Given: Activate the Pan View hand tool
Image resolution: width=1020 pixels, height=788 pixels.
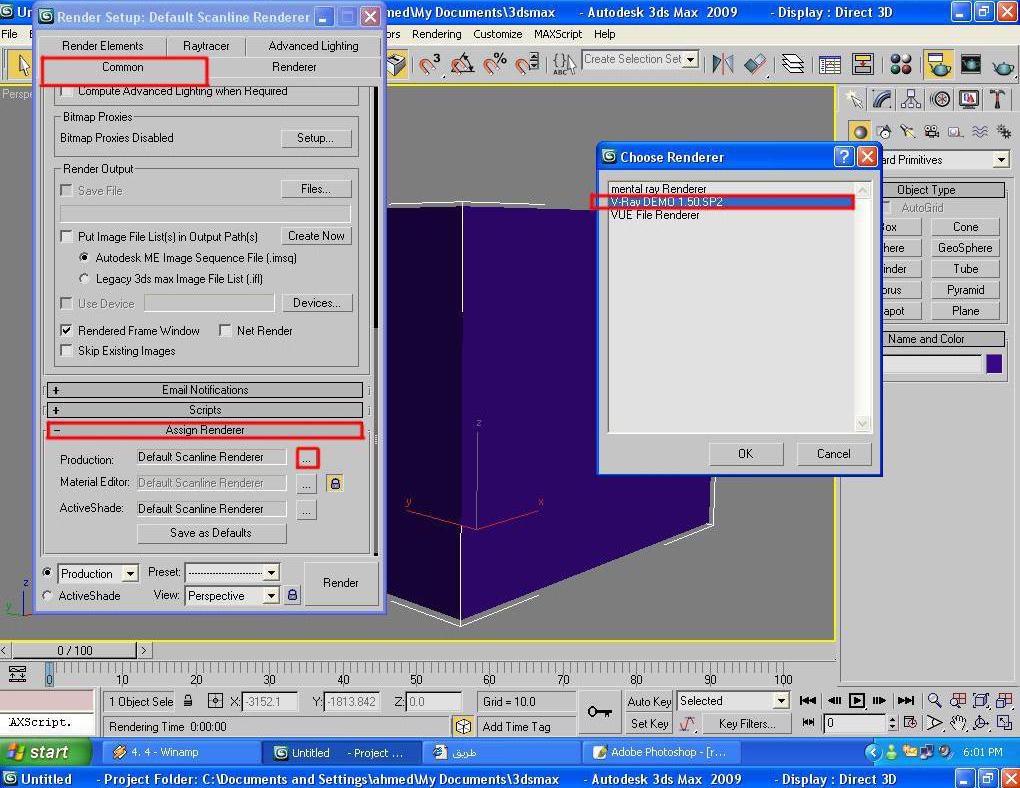Looking at the screenshot, I should tap(958, 723).
